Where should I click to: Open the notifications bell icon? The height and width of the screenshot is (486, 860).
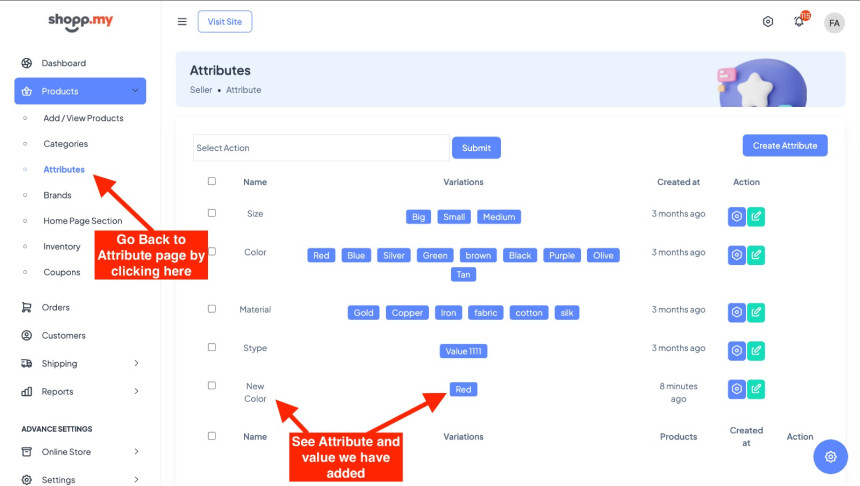799,22
